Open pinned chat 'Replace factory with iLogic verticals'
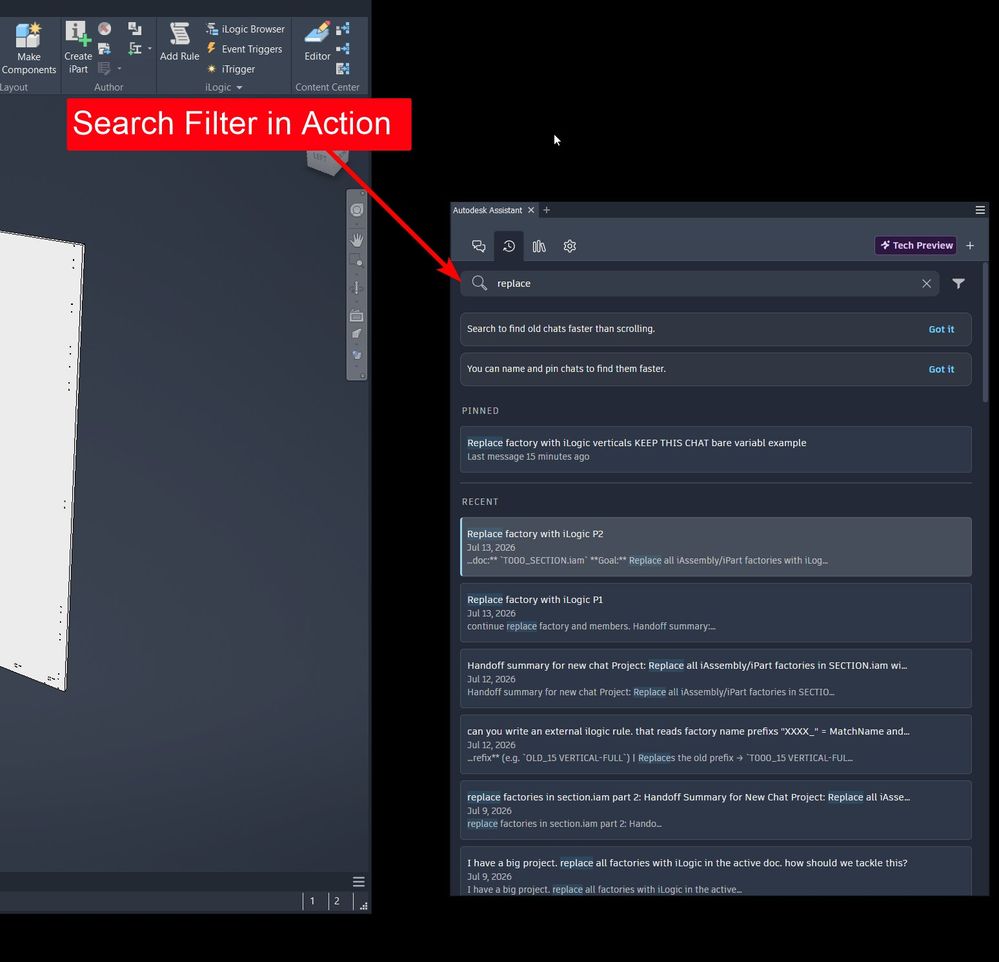 (x=715, y=449)
